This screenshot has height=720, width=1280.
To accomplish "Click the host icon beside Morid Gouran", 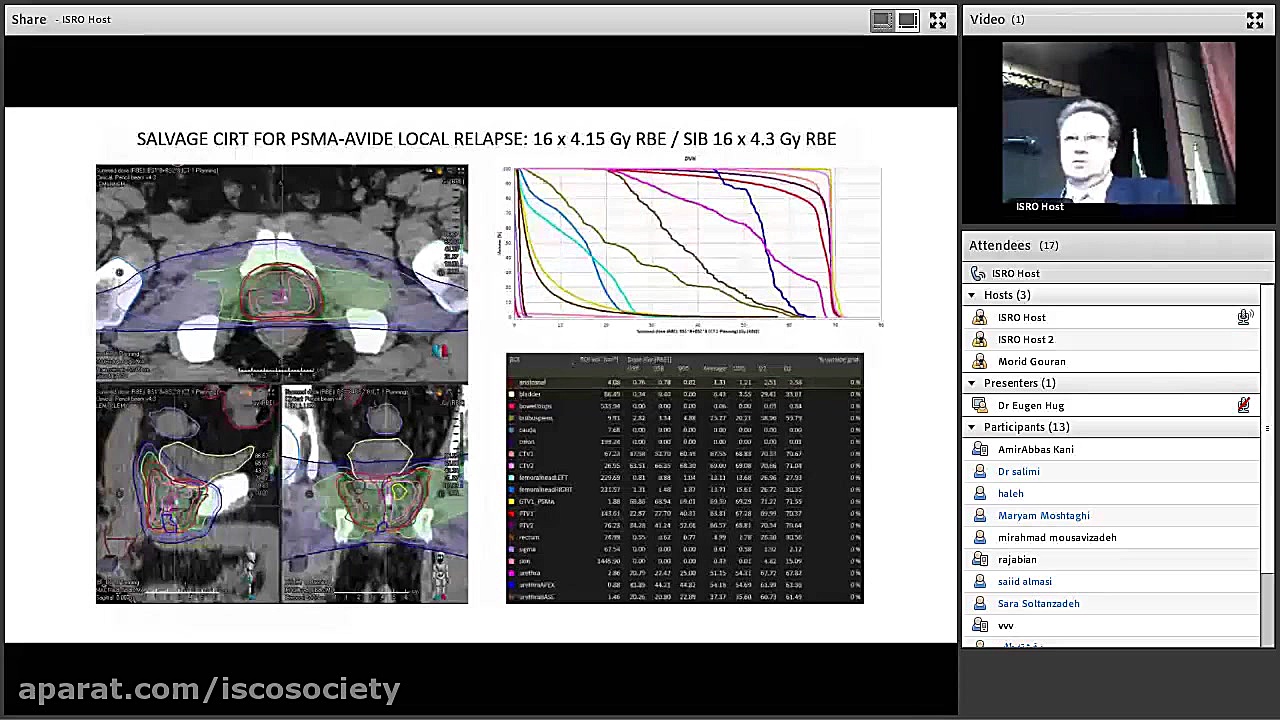I will click(979, 361).
